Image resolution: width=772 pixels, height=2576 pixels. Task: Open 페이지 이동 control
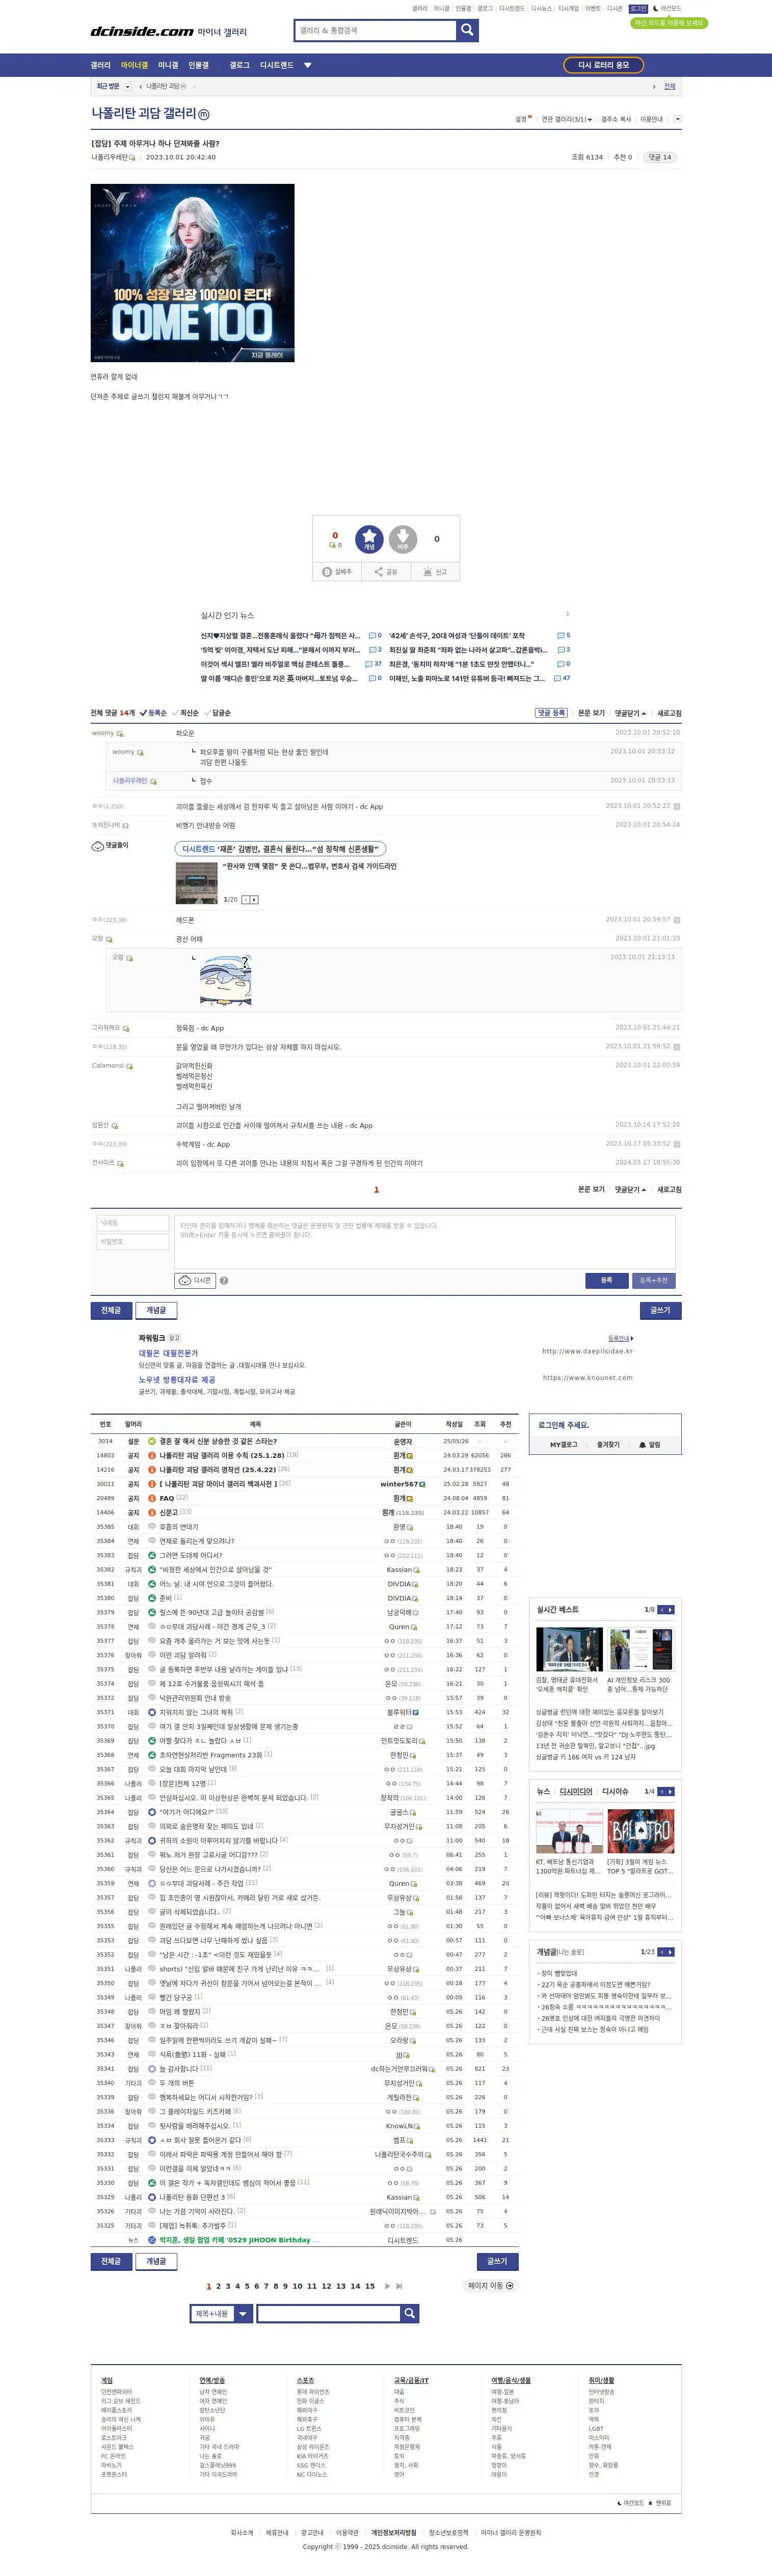point(490,2285)
